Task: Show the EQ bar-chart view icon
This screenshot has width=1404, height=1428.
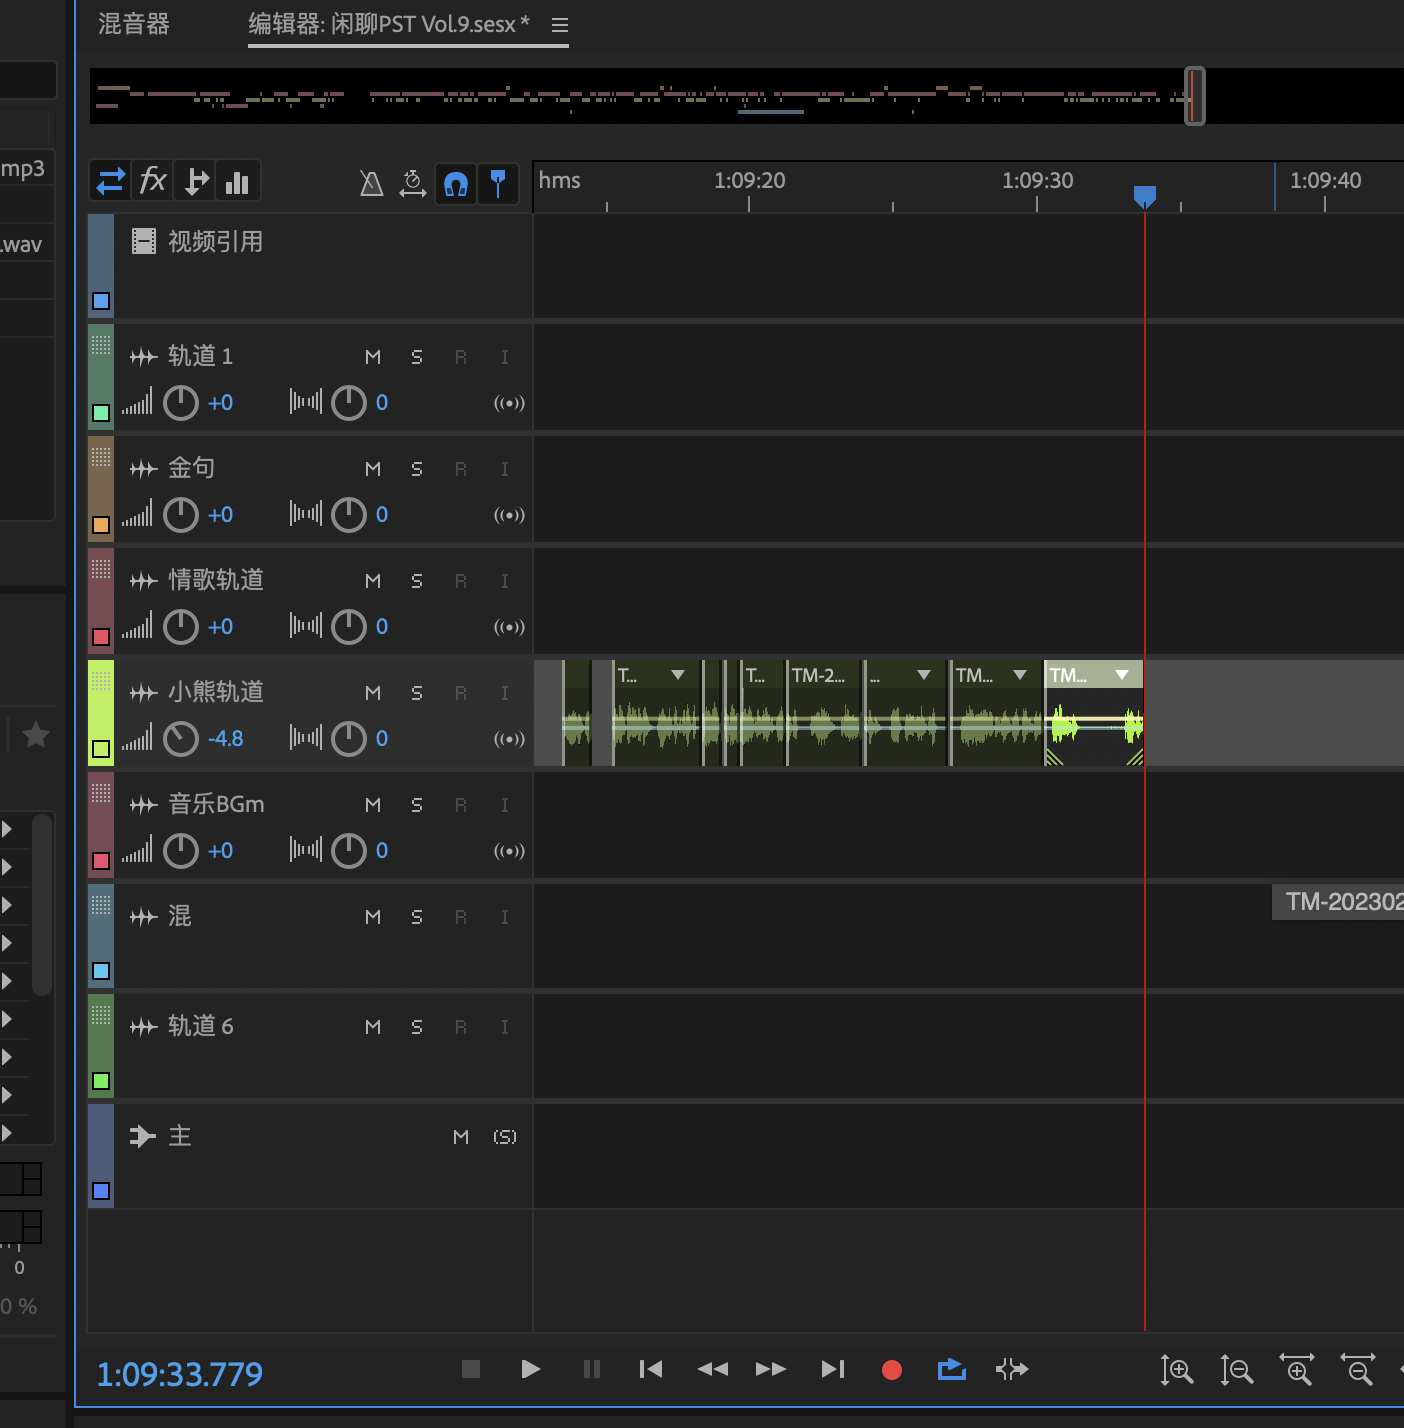Action: (238, 182)
